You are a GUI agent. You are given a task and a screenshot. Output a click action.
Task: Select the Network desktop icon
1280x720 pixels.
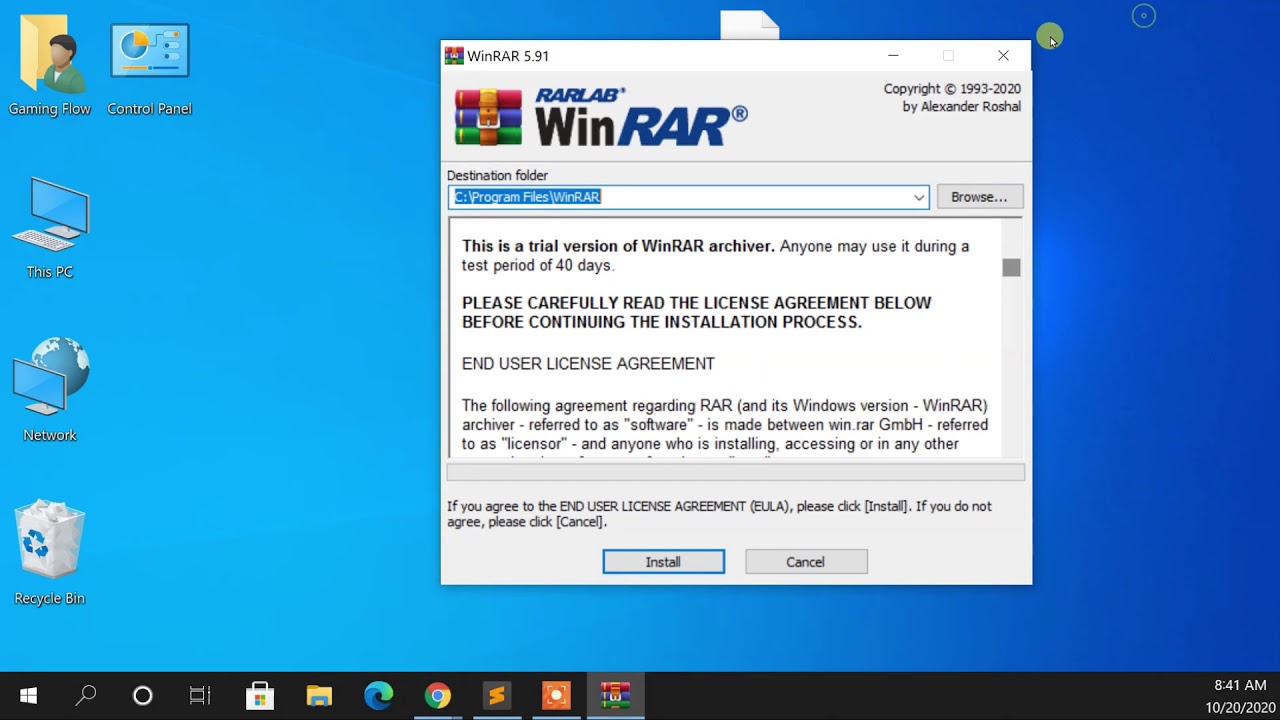(x=50, y=390)
